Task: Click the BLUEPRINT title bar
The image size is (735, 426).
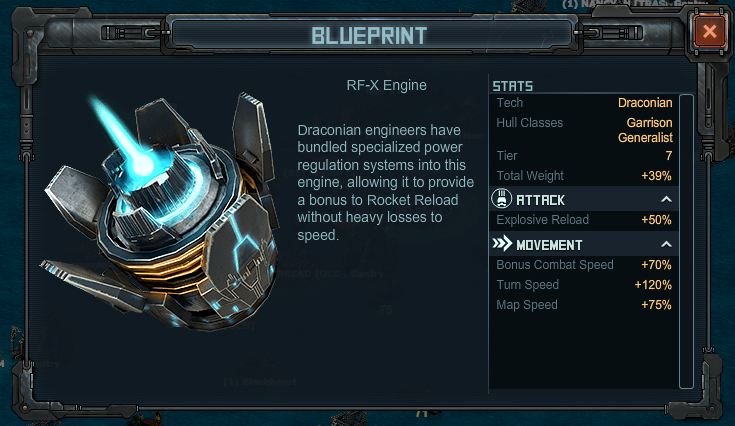Action: point(369,35)
